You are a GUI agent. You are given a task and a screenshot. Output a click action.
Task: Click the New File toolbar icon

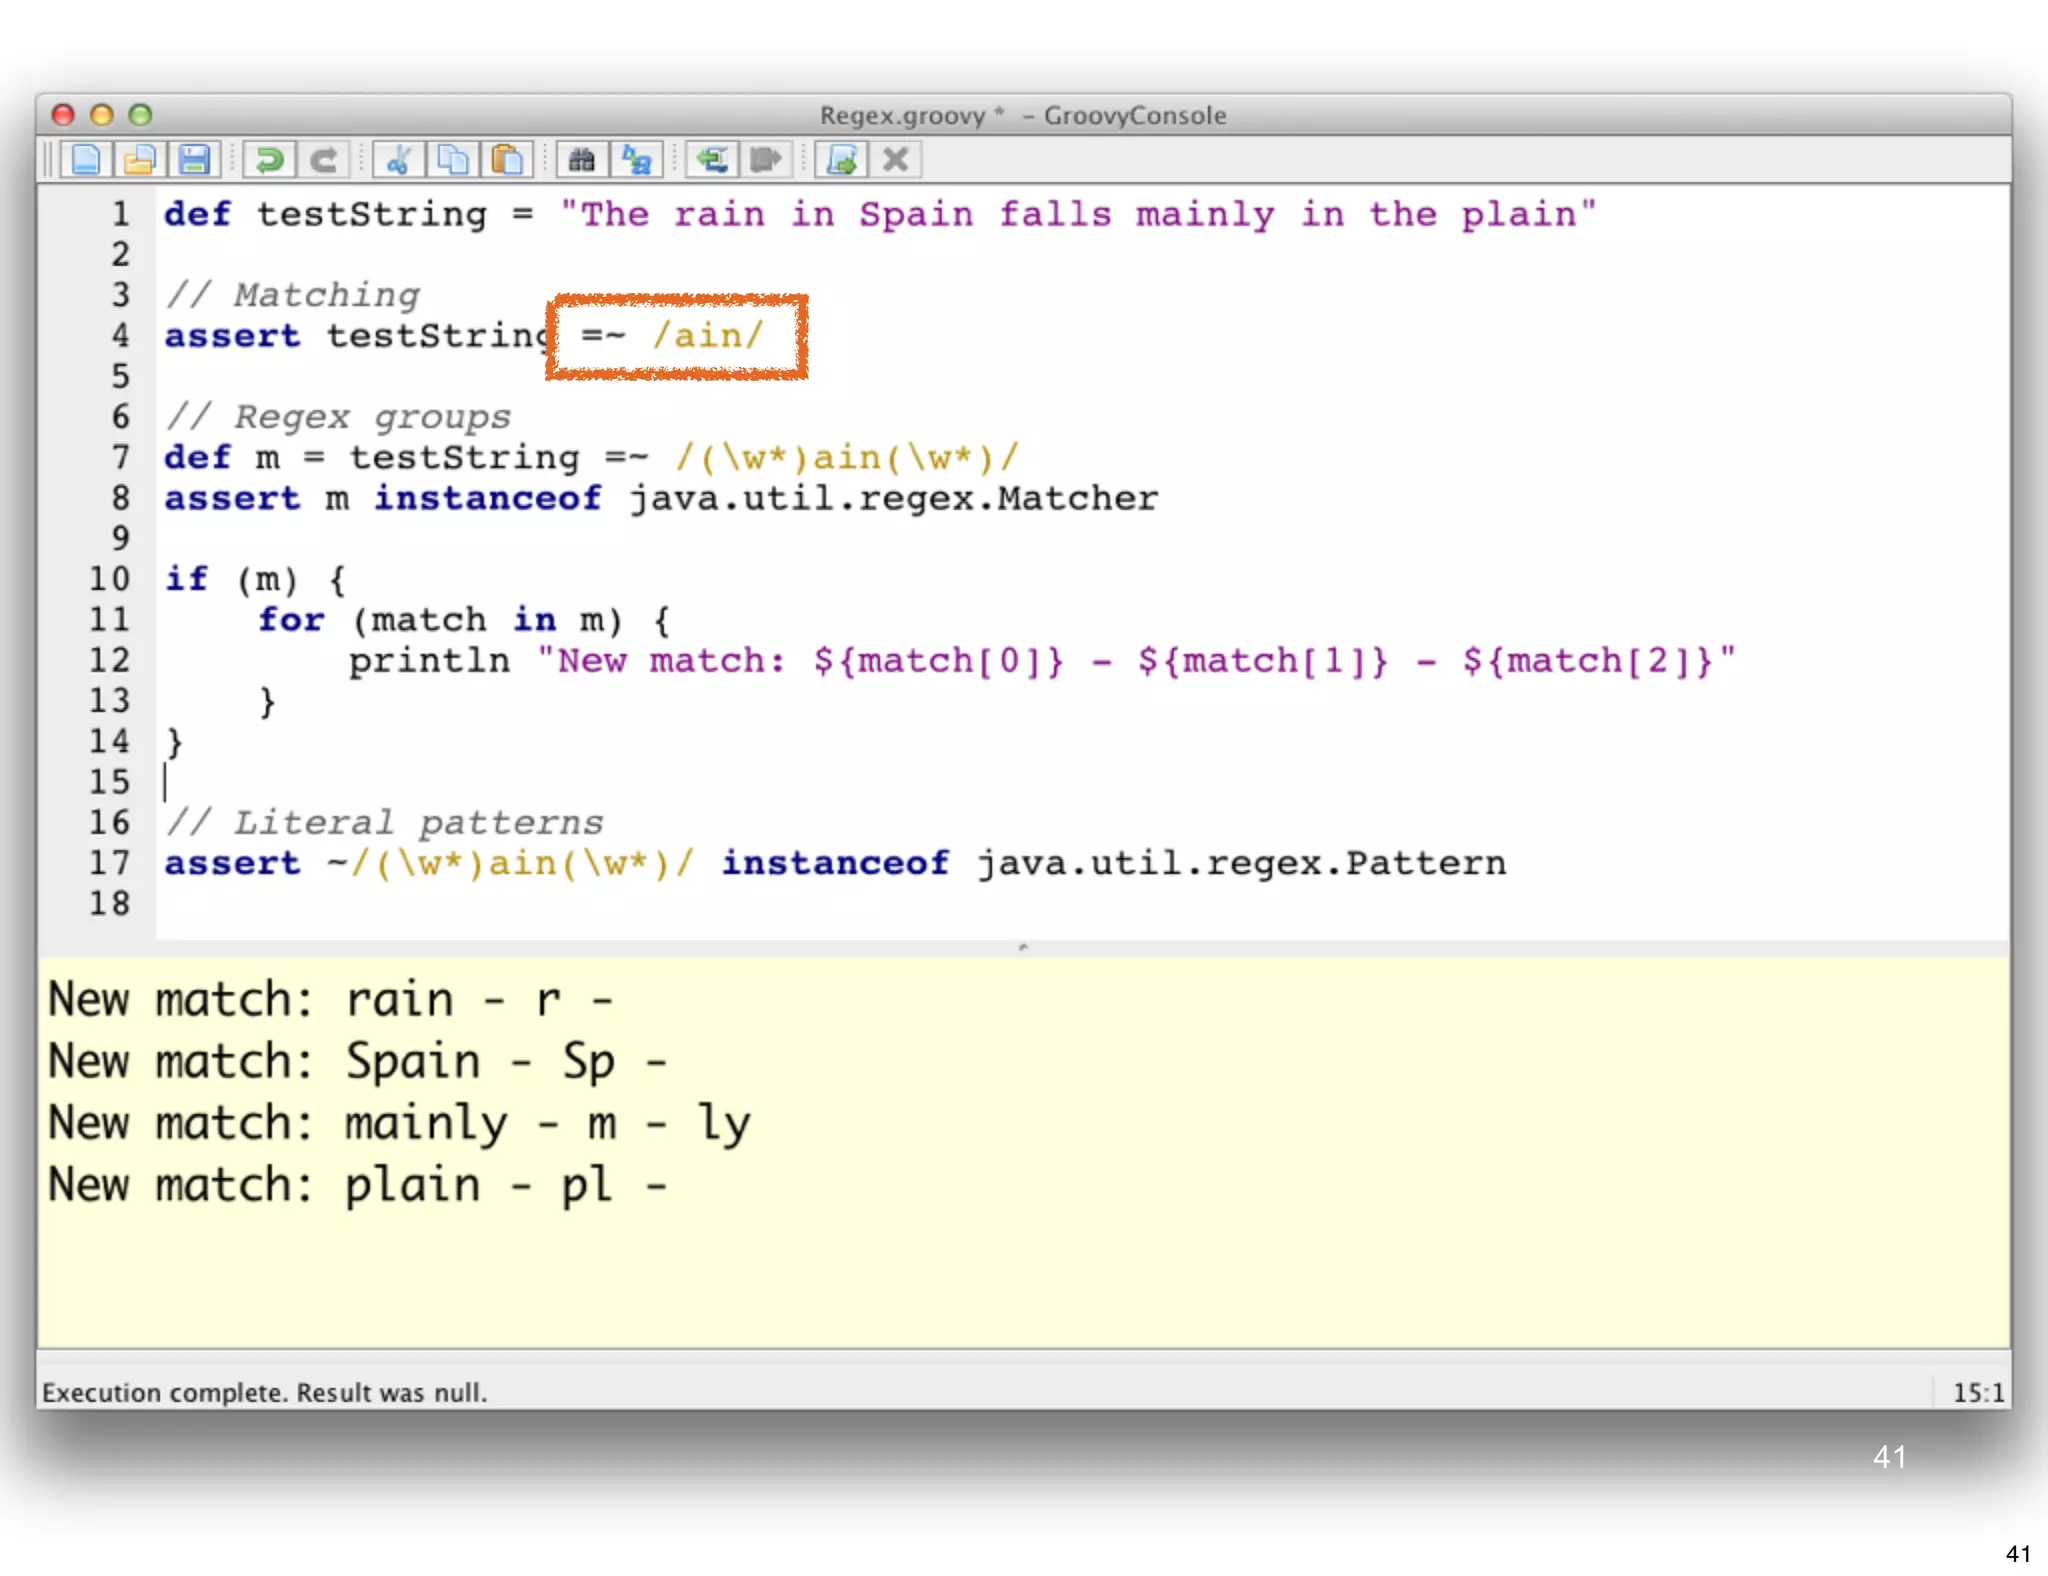coord(85,160)
